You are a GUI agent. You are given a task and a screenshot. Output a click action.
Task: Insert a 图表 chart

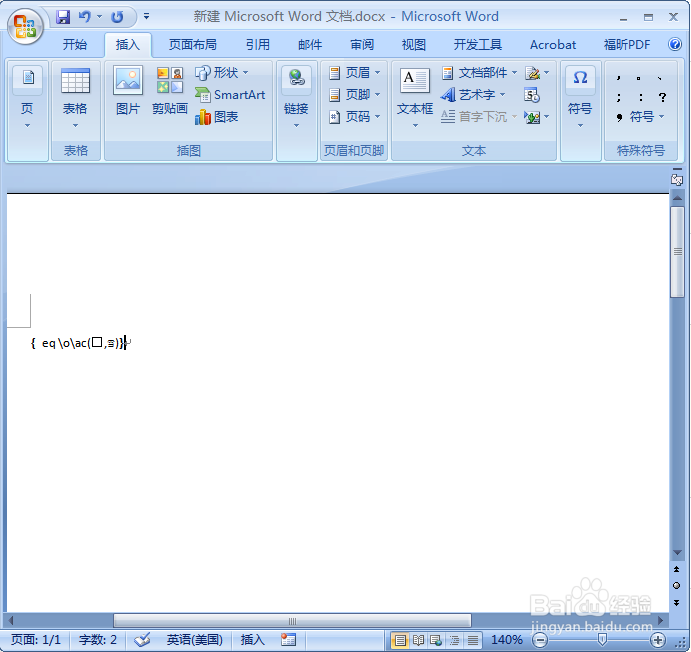pyautogui.click(x=216, y=117)
